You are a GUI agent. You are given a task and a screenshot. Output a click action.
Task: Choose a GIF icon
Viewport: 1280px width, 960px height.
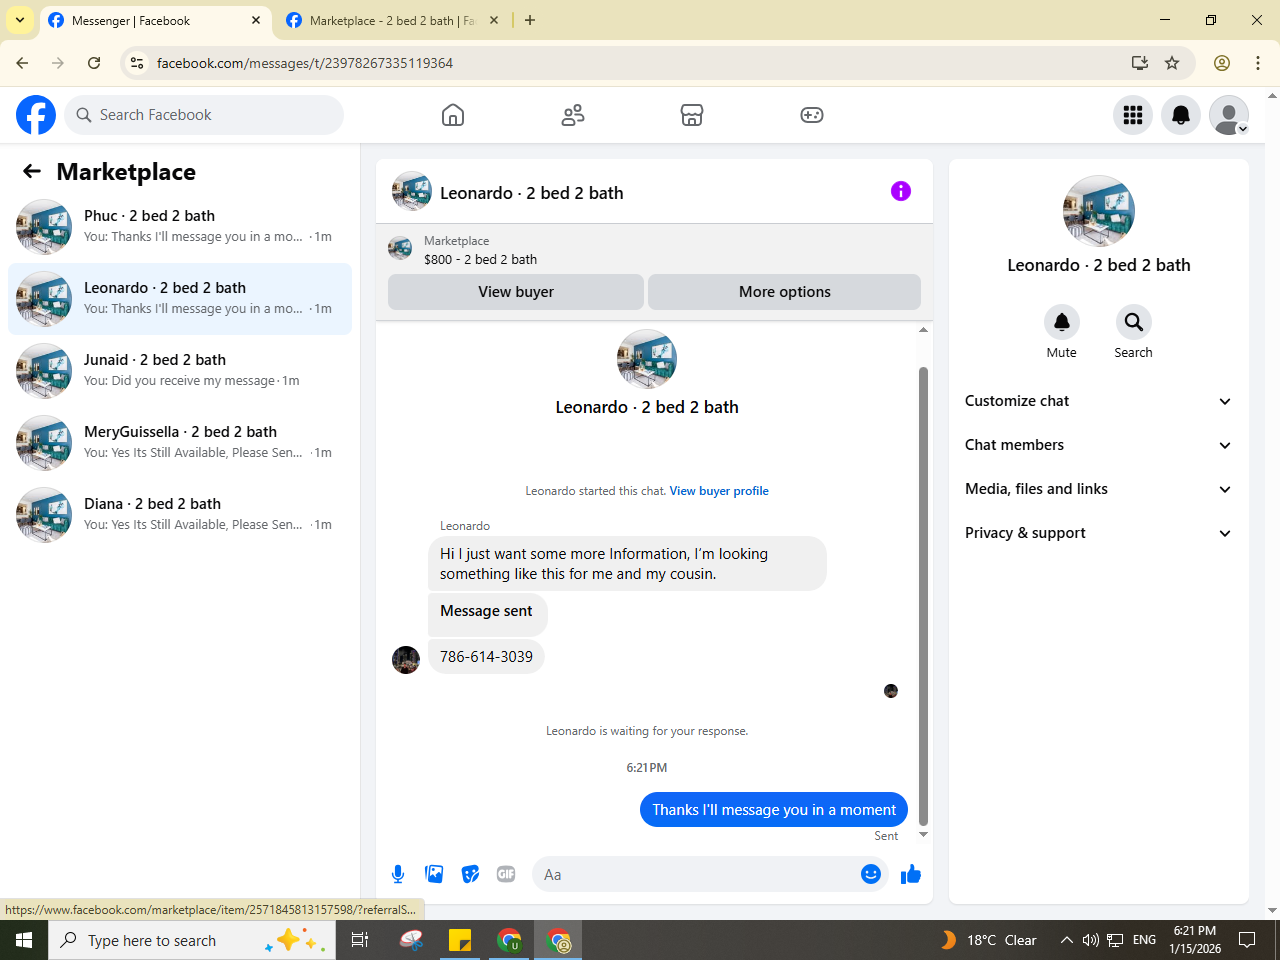point(506,874)
